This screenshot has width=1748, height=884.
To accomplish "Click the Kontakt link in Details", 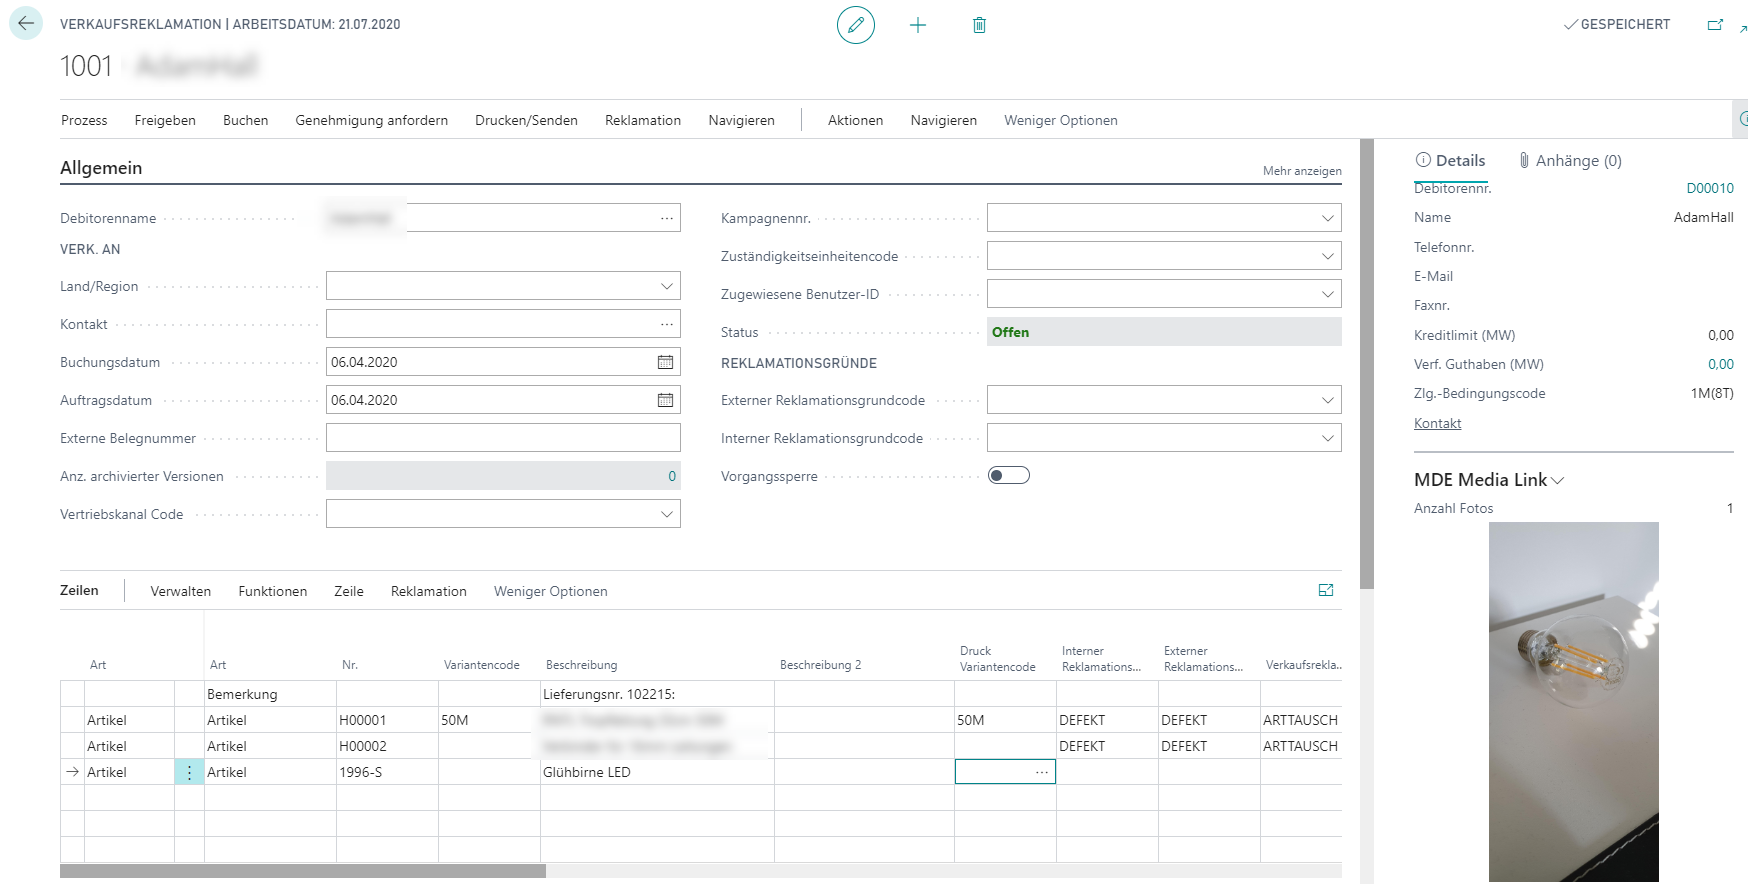I will click(1437, 423).
